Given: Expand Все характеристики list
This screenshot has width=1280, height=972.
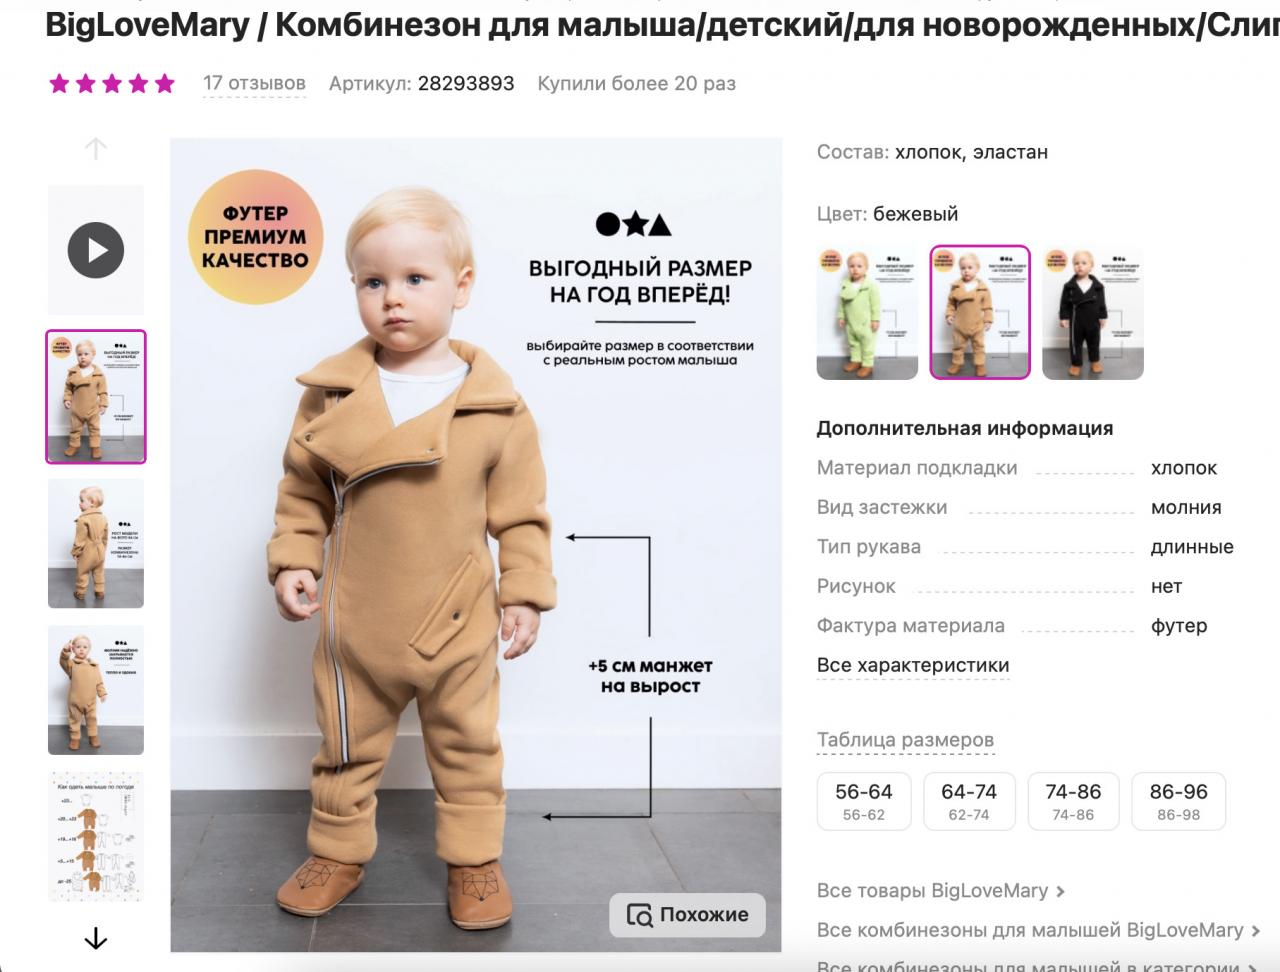Looking at the screenshot, I should pyautogui.click(x=913, y=666).
